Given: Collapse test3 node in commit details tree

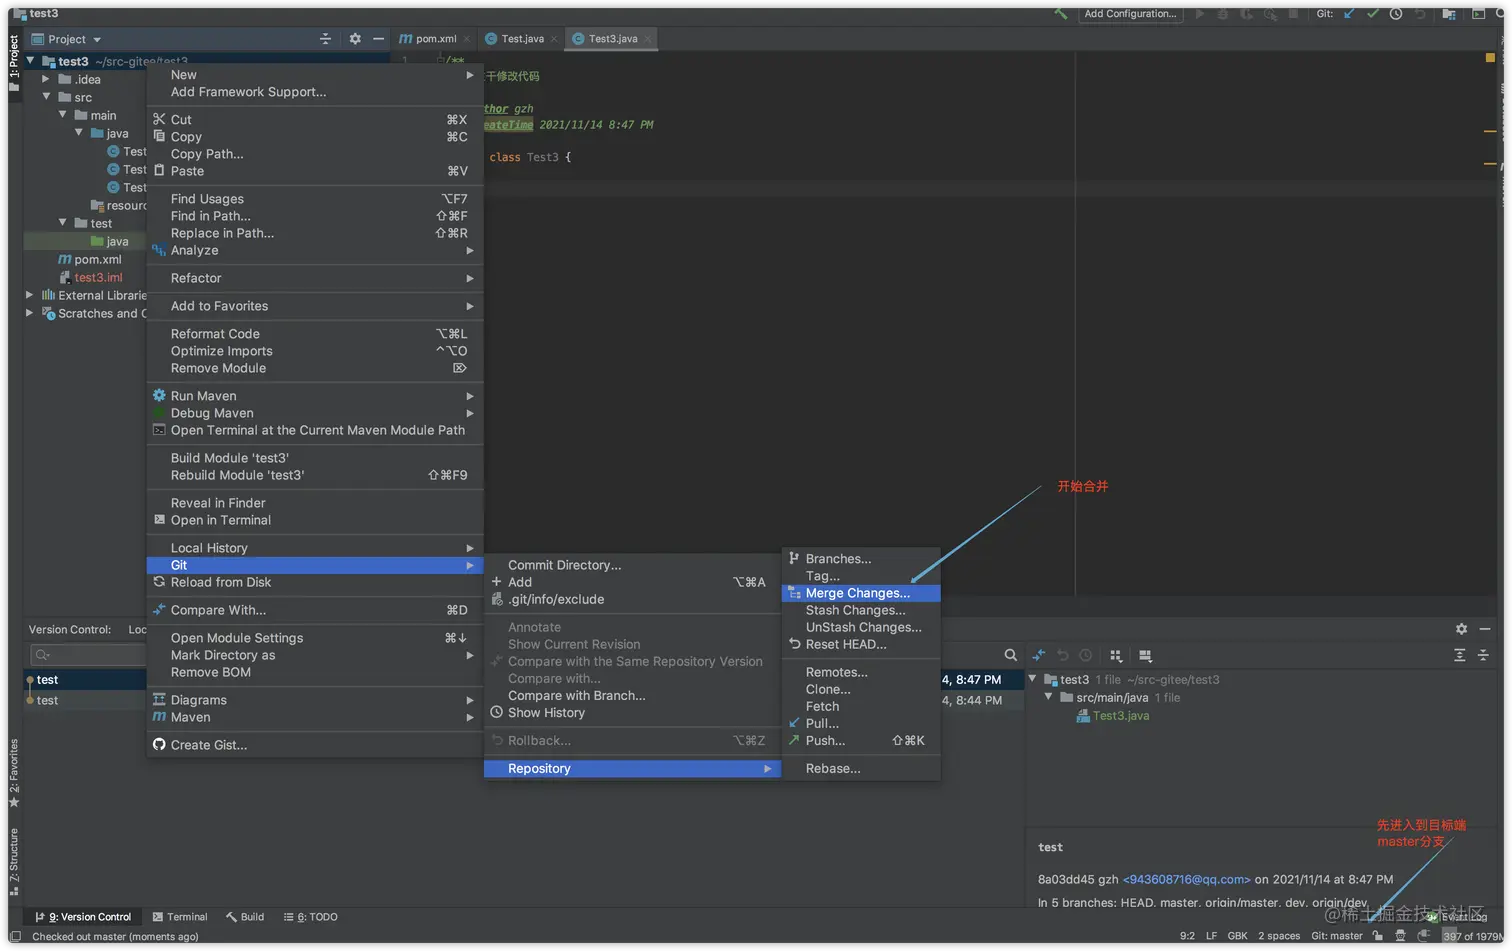Looking at the screenshot, I should [1033, 679].
